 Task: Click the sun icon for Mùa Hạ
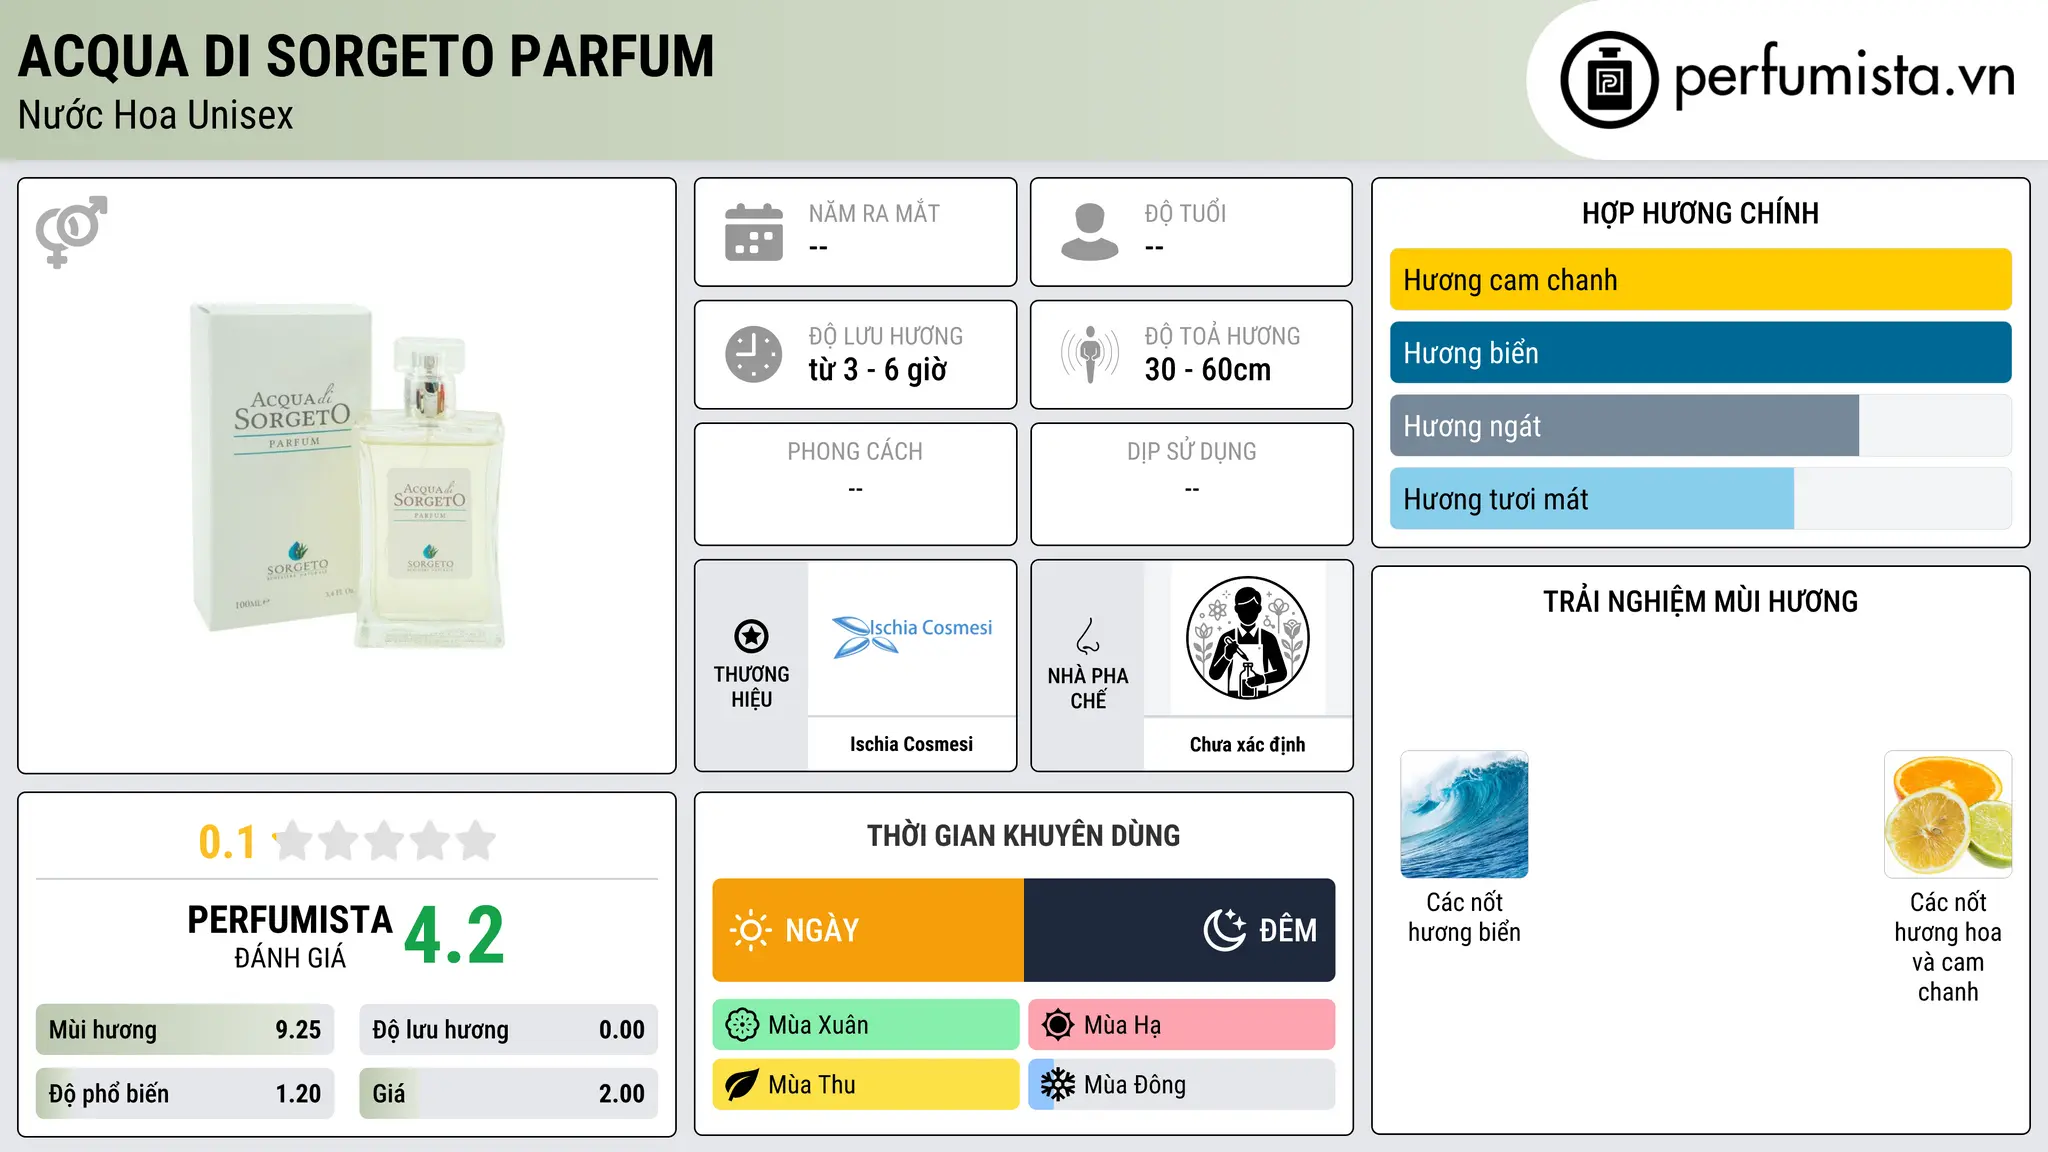pos(1057,1025)
